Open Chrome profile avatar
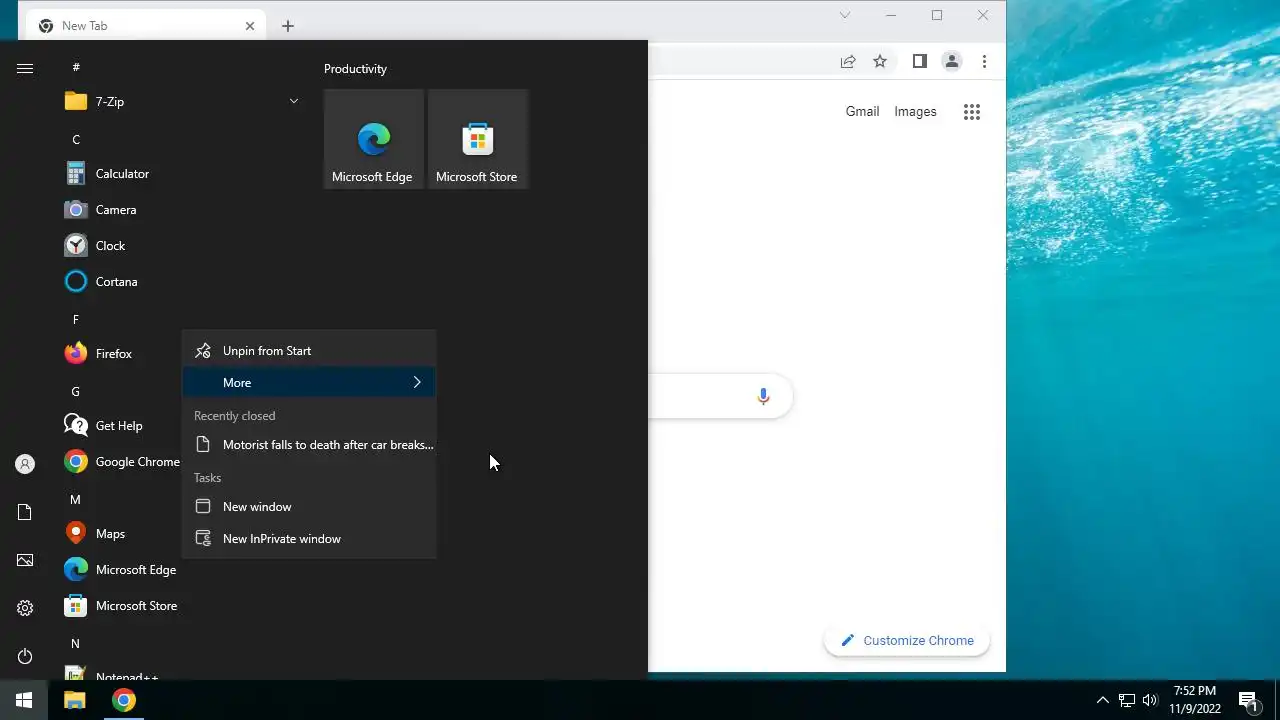Screen dimensions: 1280x720 coord(952,61)
